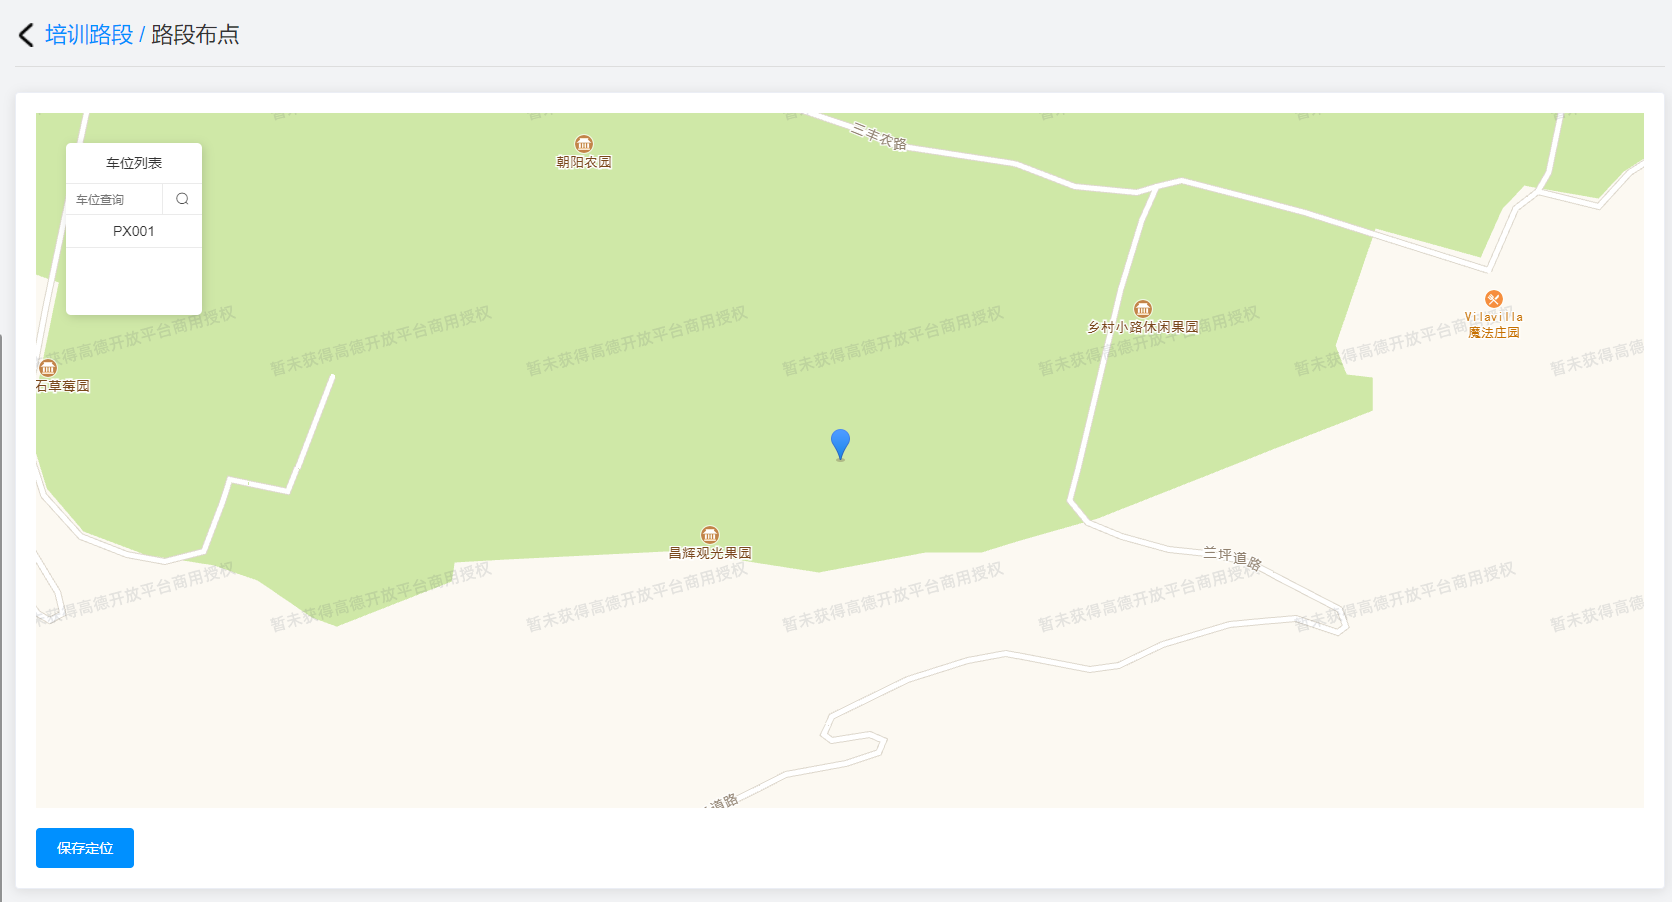Click the 昌辉观光果园 text label

[x=710, y=553]
